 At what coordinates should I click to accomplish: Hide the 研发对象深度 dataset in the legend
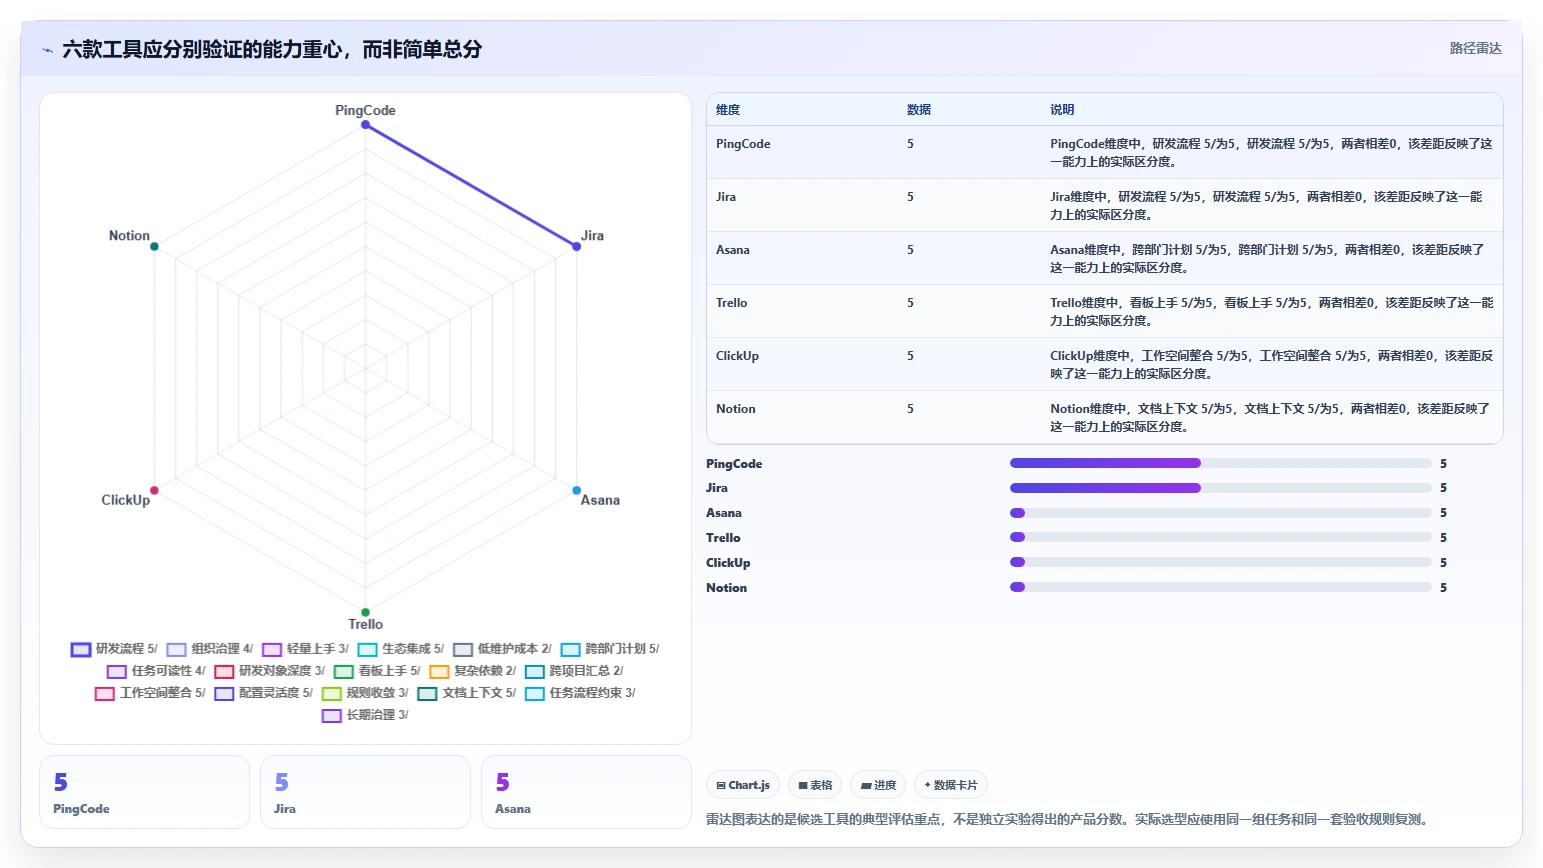click(x=269, y=671)
